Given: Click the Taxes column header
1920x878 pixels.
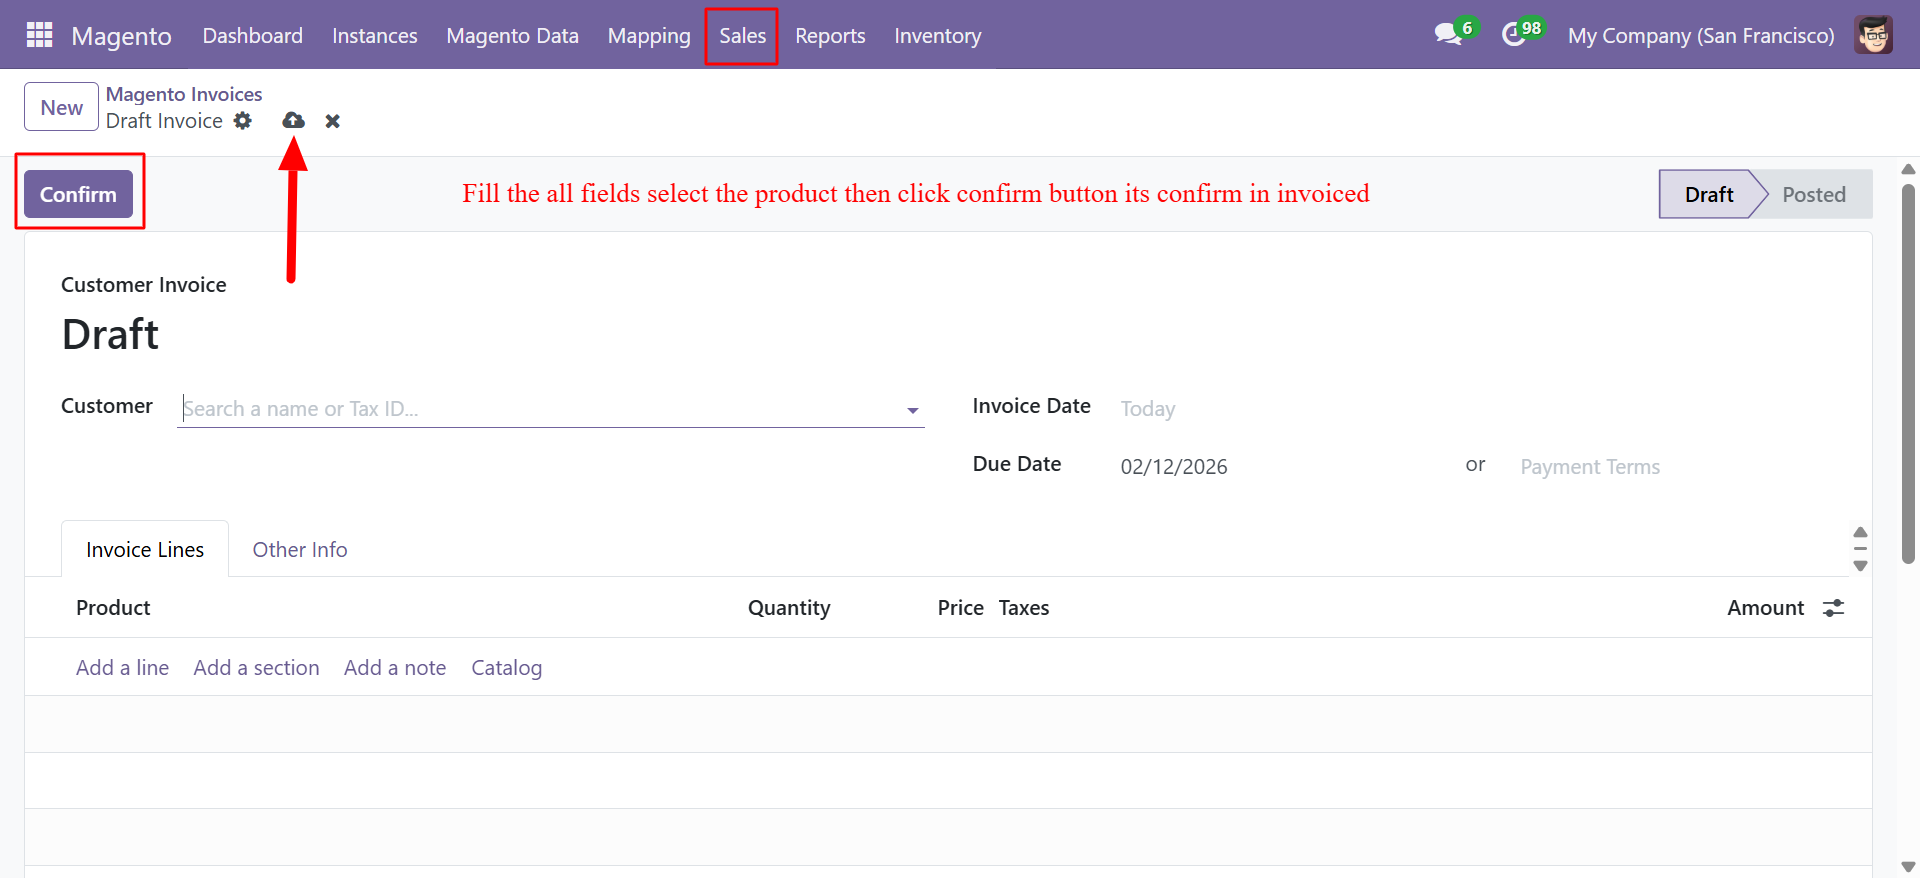Looking at the screenshot, I should coord(1024,608).
